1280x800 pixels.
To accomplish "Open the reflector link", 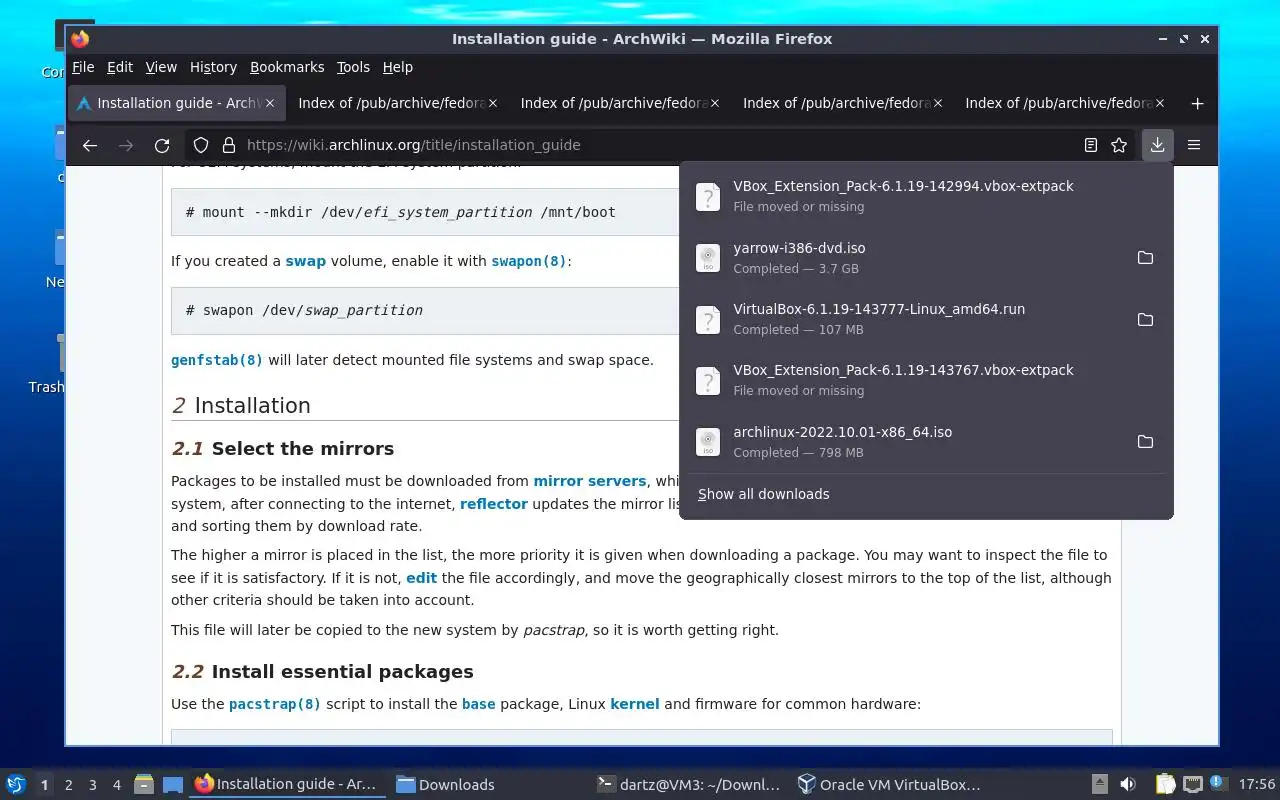I will click(x=493, y=504).
